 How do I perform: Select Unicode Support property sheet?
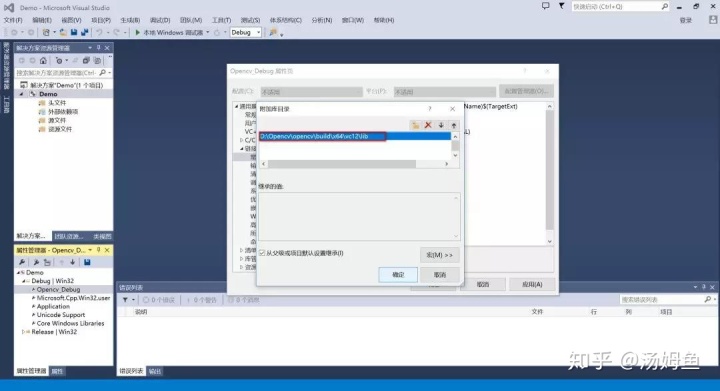[x=61, y=315]
